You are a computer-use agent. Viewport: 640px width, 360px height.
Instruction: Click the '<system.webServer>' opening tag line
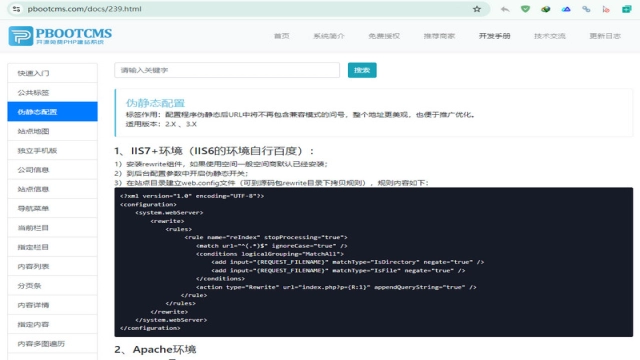[x=169, y=213]
